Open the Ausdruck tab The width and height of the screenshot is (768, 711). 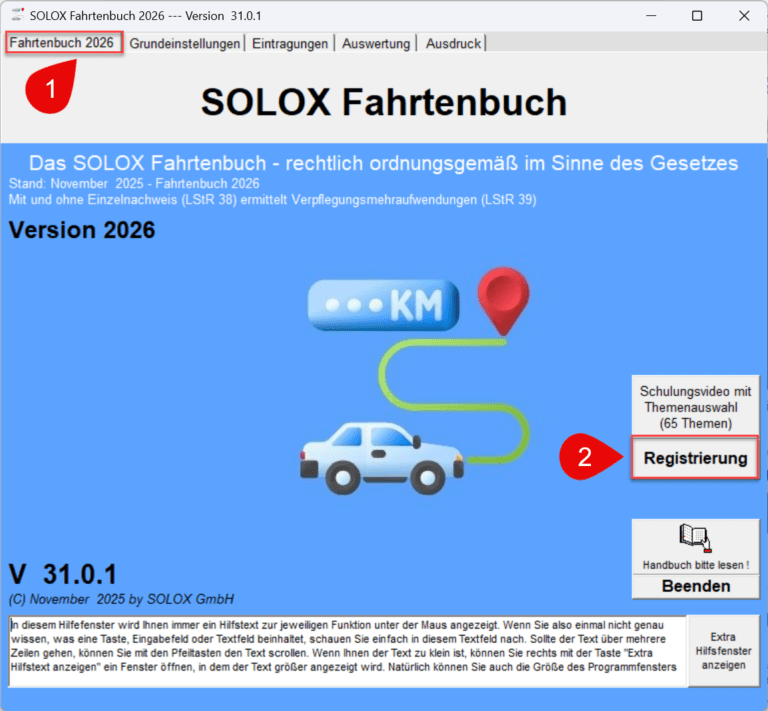[x=453, y=44]
